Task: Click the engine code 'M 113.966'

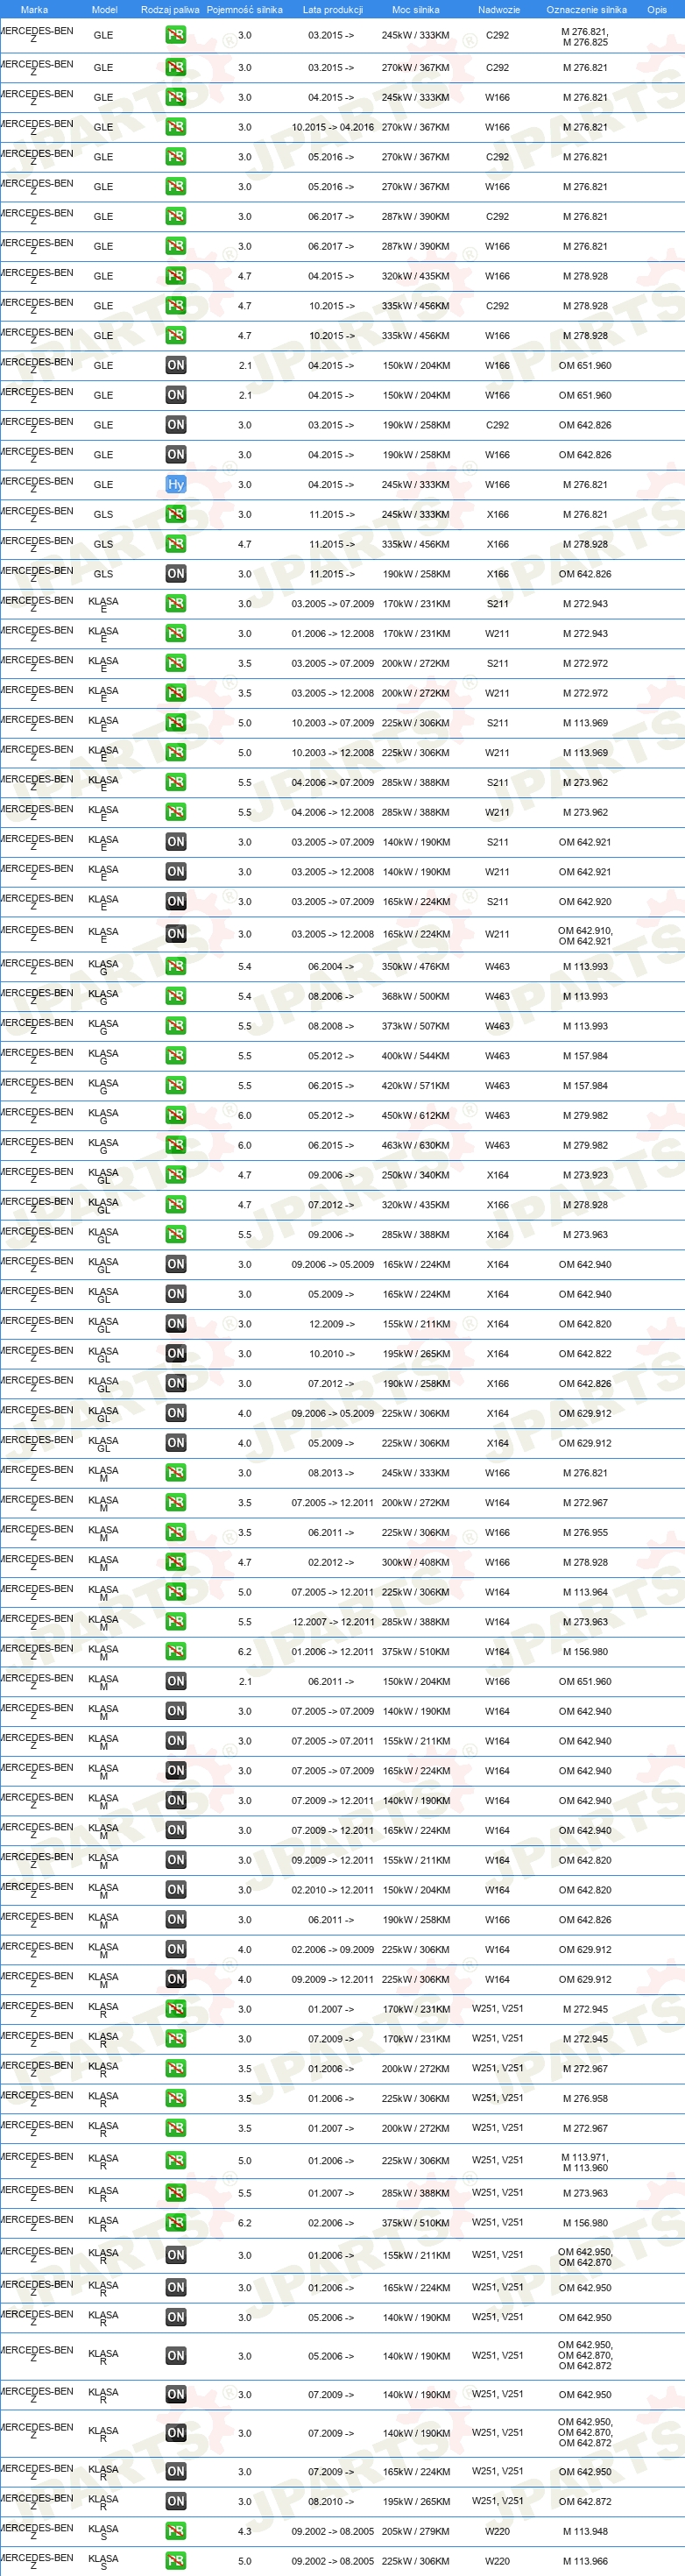Action: [x=585, y=2562]
